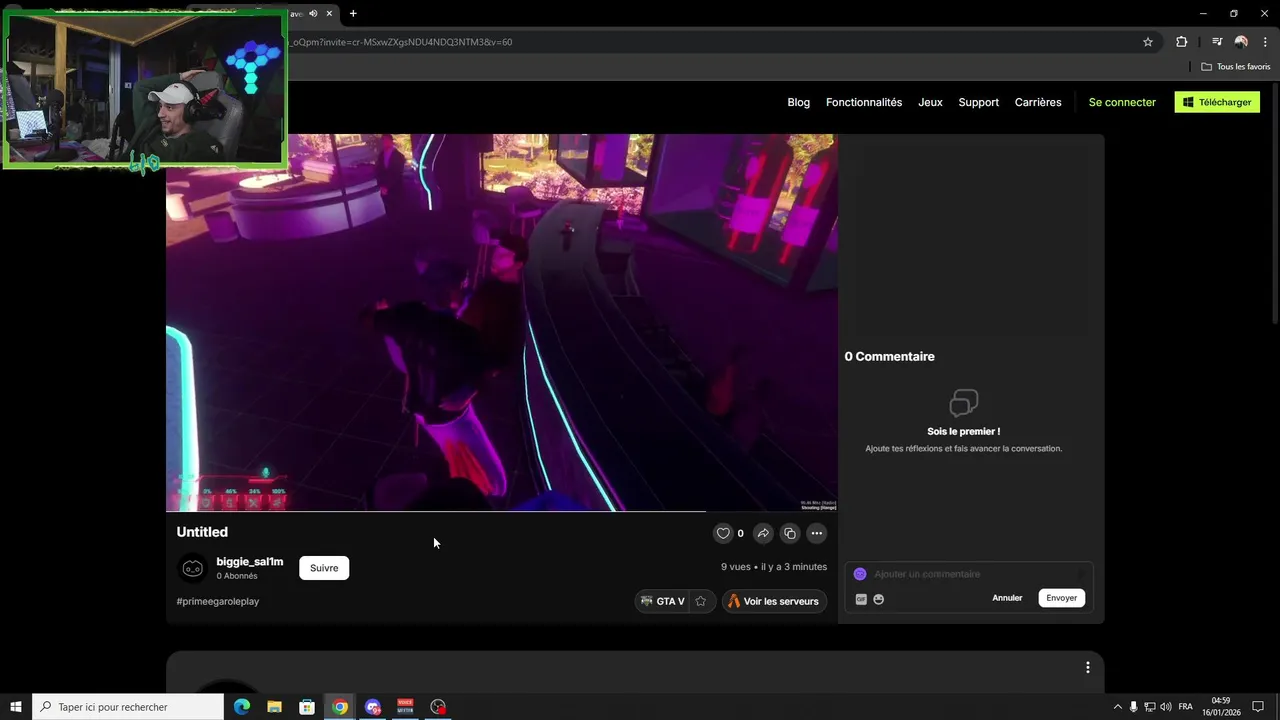Click the 9 vues view count text
Image resolution: width=1280 pixels, height=720 pixels.
point(736,567)
